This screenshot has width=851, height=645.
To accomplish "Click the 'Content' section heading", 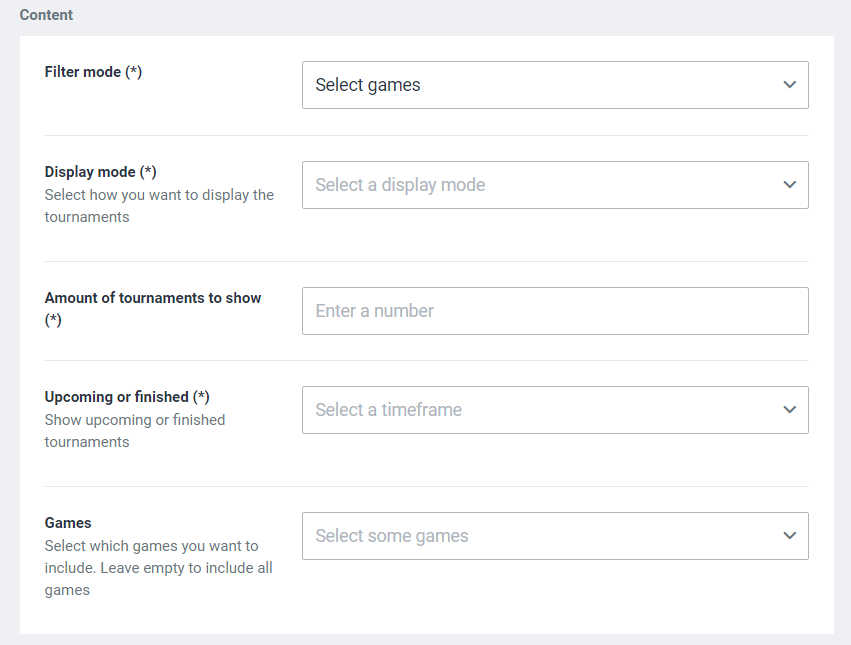I will pyautogui.click(x=46, y=15).
